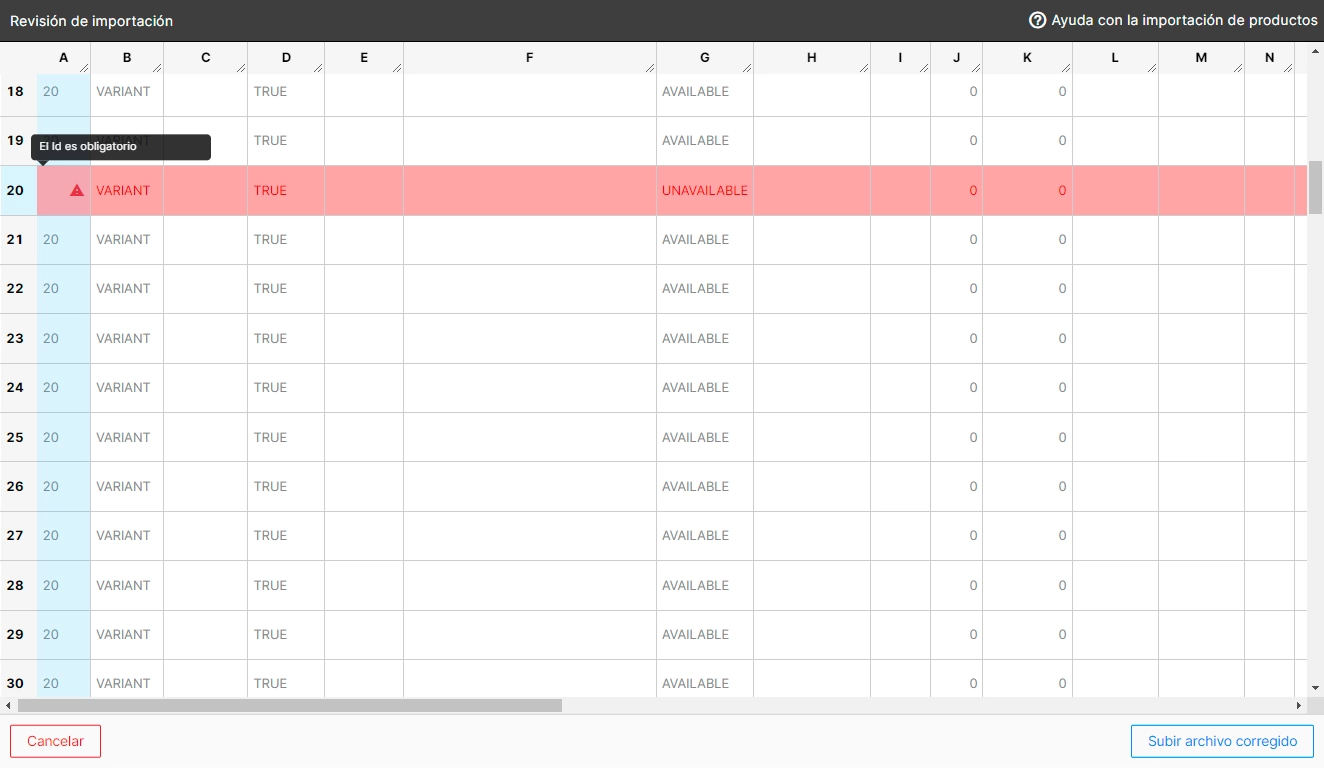This screenshot has width=1324, height=768.
Task: Click the AVAILABLE cell in row 23
Action: [705, 338]
